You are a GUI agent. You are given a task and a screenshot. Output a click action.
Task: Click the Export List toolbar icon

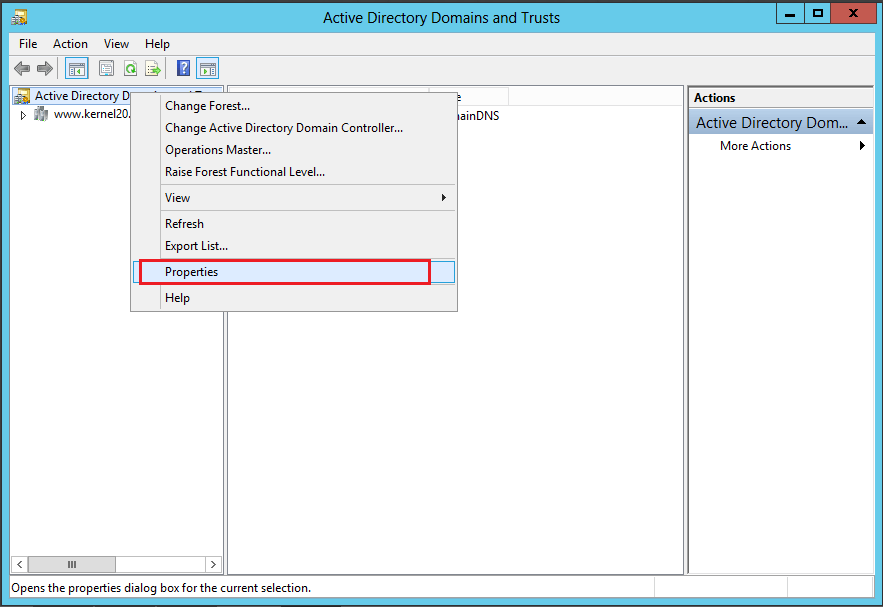click(153, 69)
